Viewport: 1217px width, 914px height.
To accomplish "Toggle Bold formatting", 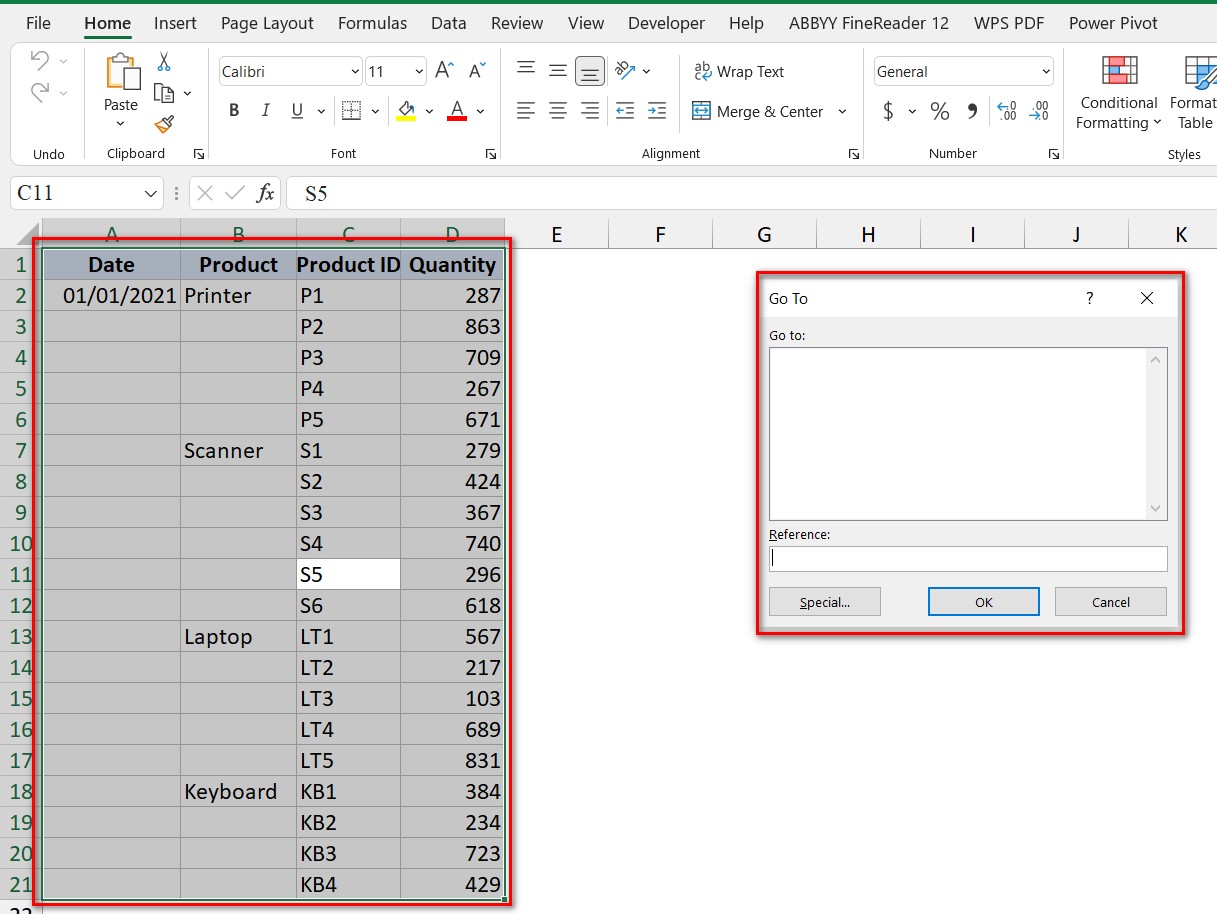I will coord(234,111).
